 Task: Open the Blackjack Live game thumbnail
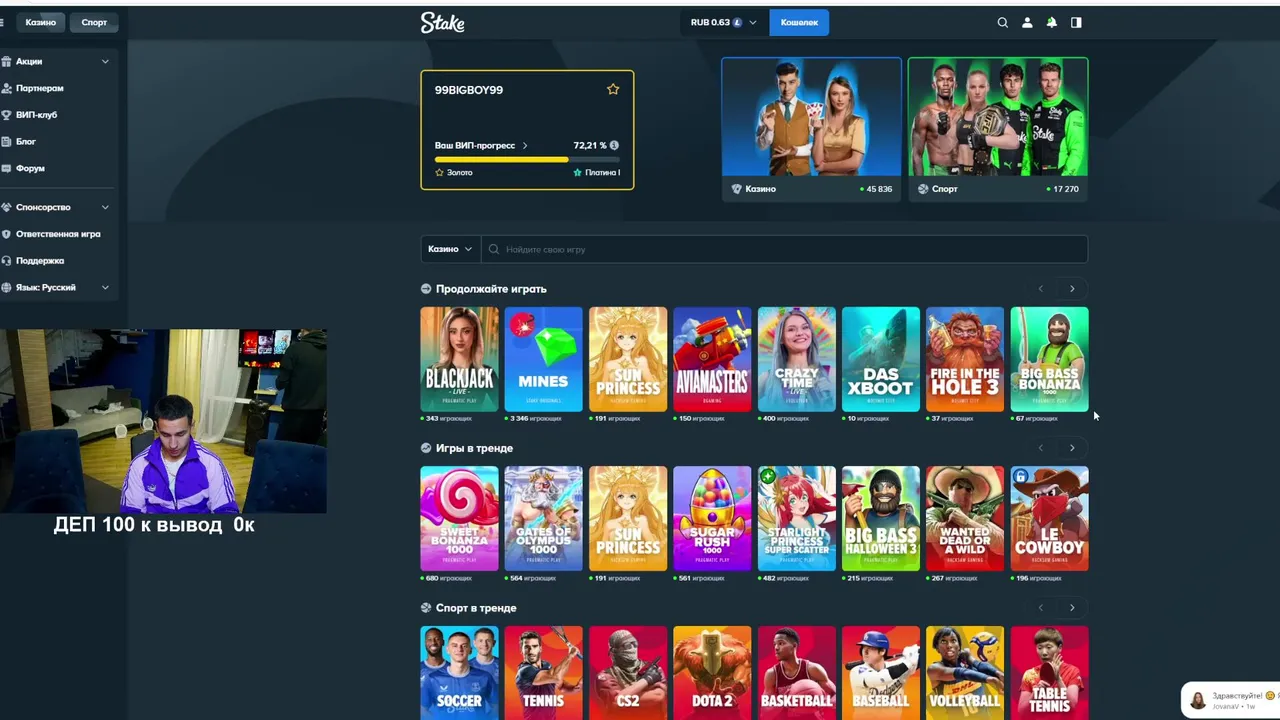459,359
